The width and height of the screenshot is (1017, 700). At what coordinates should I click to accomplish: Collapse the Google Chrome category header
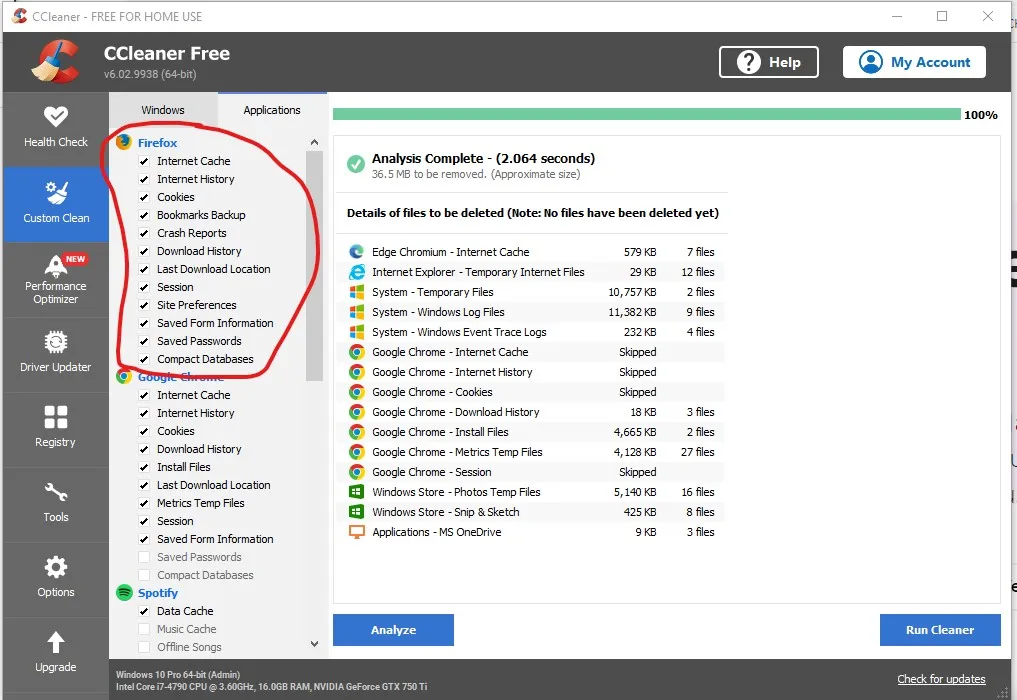tap(180, 377)
